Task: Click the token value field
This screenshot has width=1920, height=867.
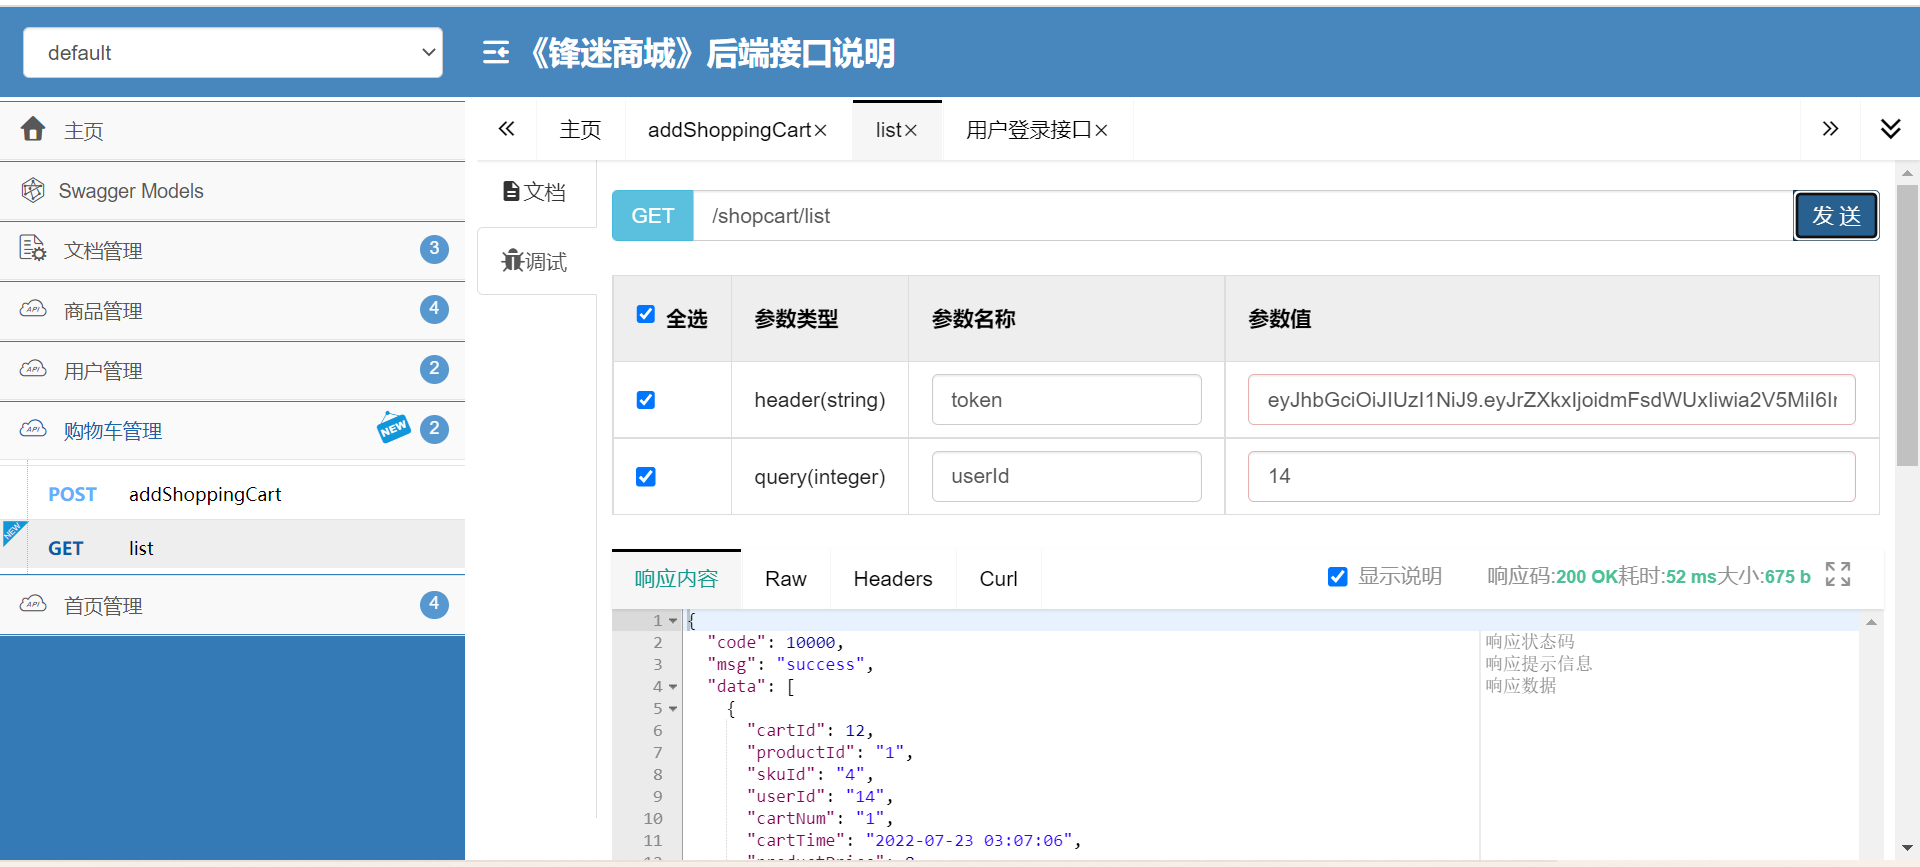Action: pyautogui.click(x=1551, y=400)
